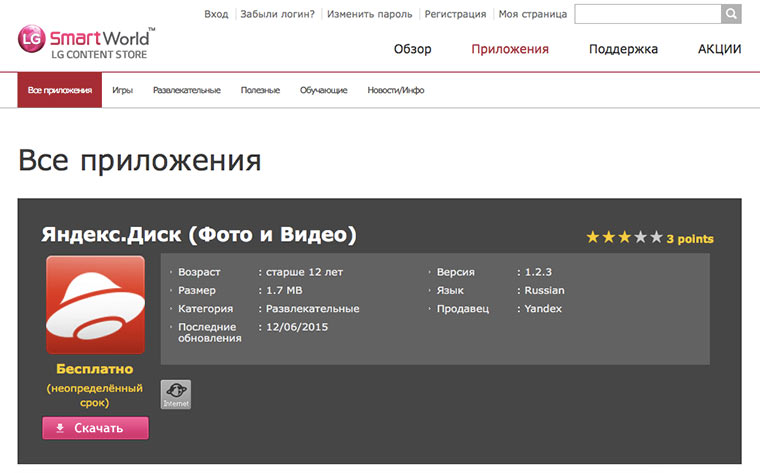
Task: Open the Забыли логин? link
Action: click(277, 14)
